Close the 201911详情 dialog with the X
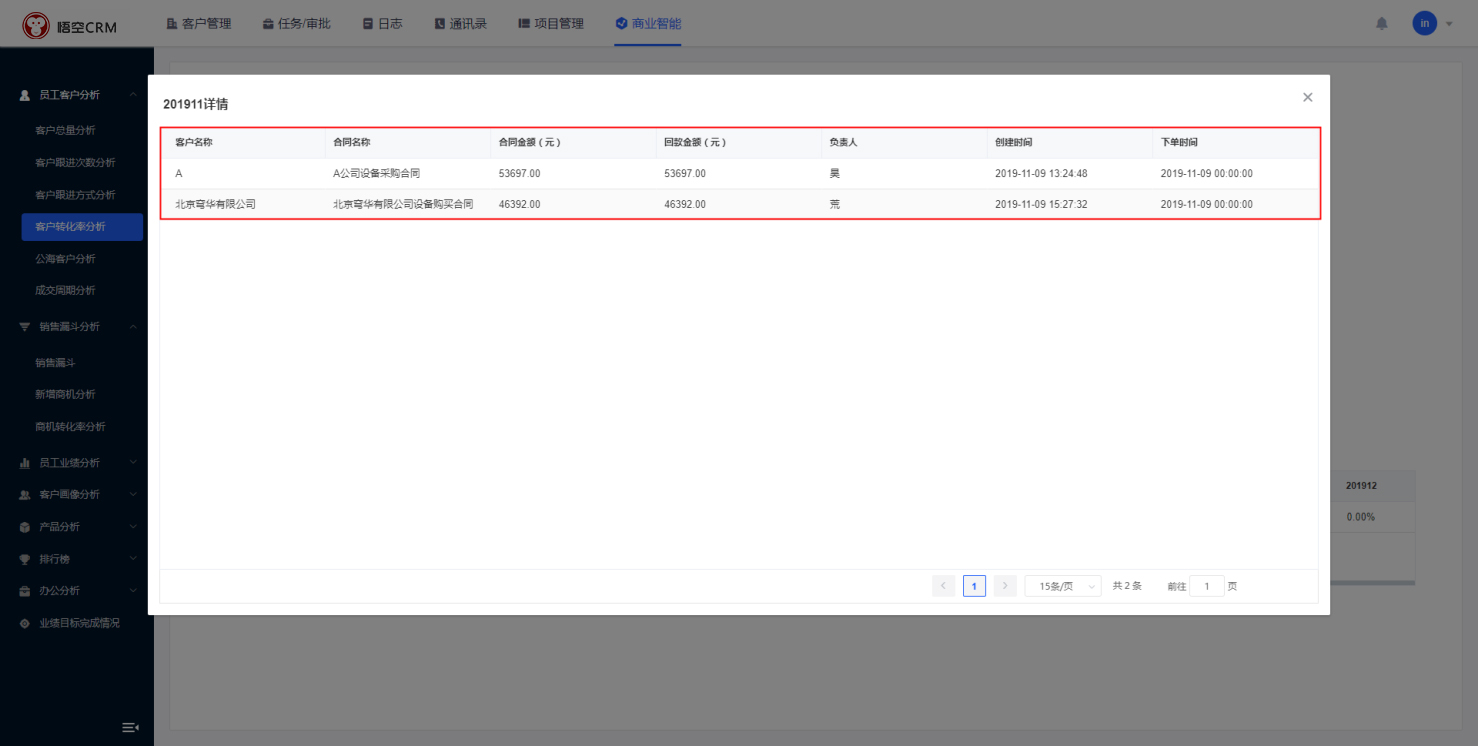This screenshot has height=746, width=1478. 1307,97
